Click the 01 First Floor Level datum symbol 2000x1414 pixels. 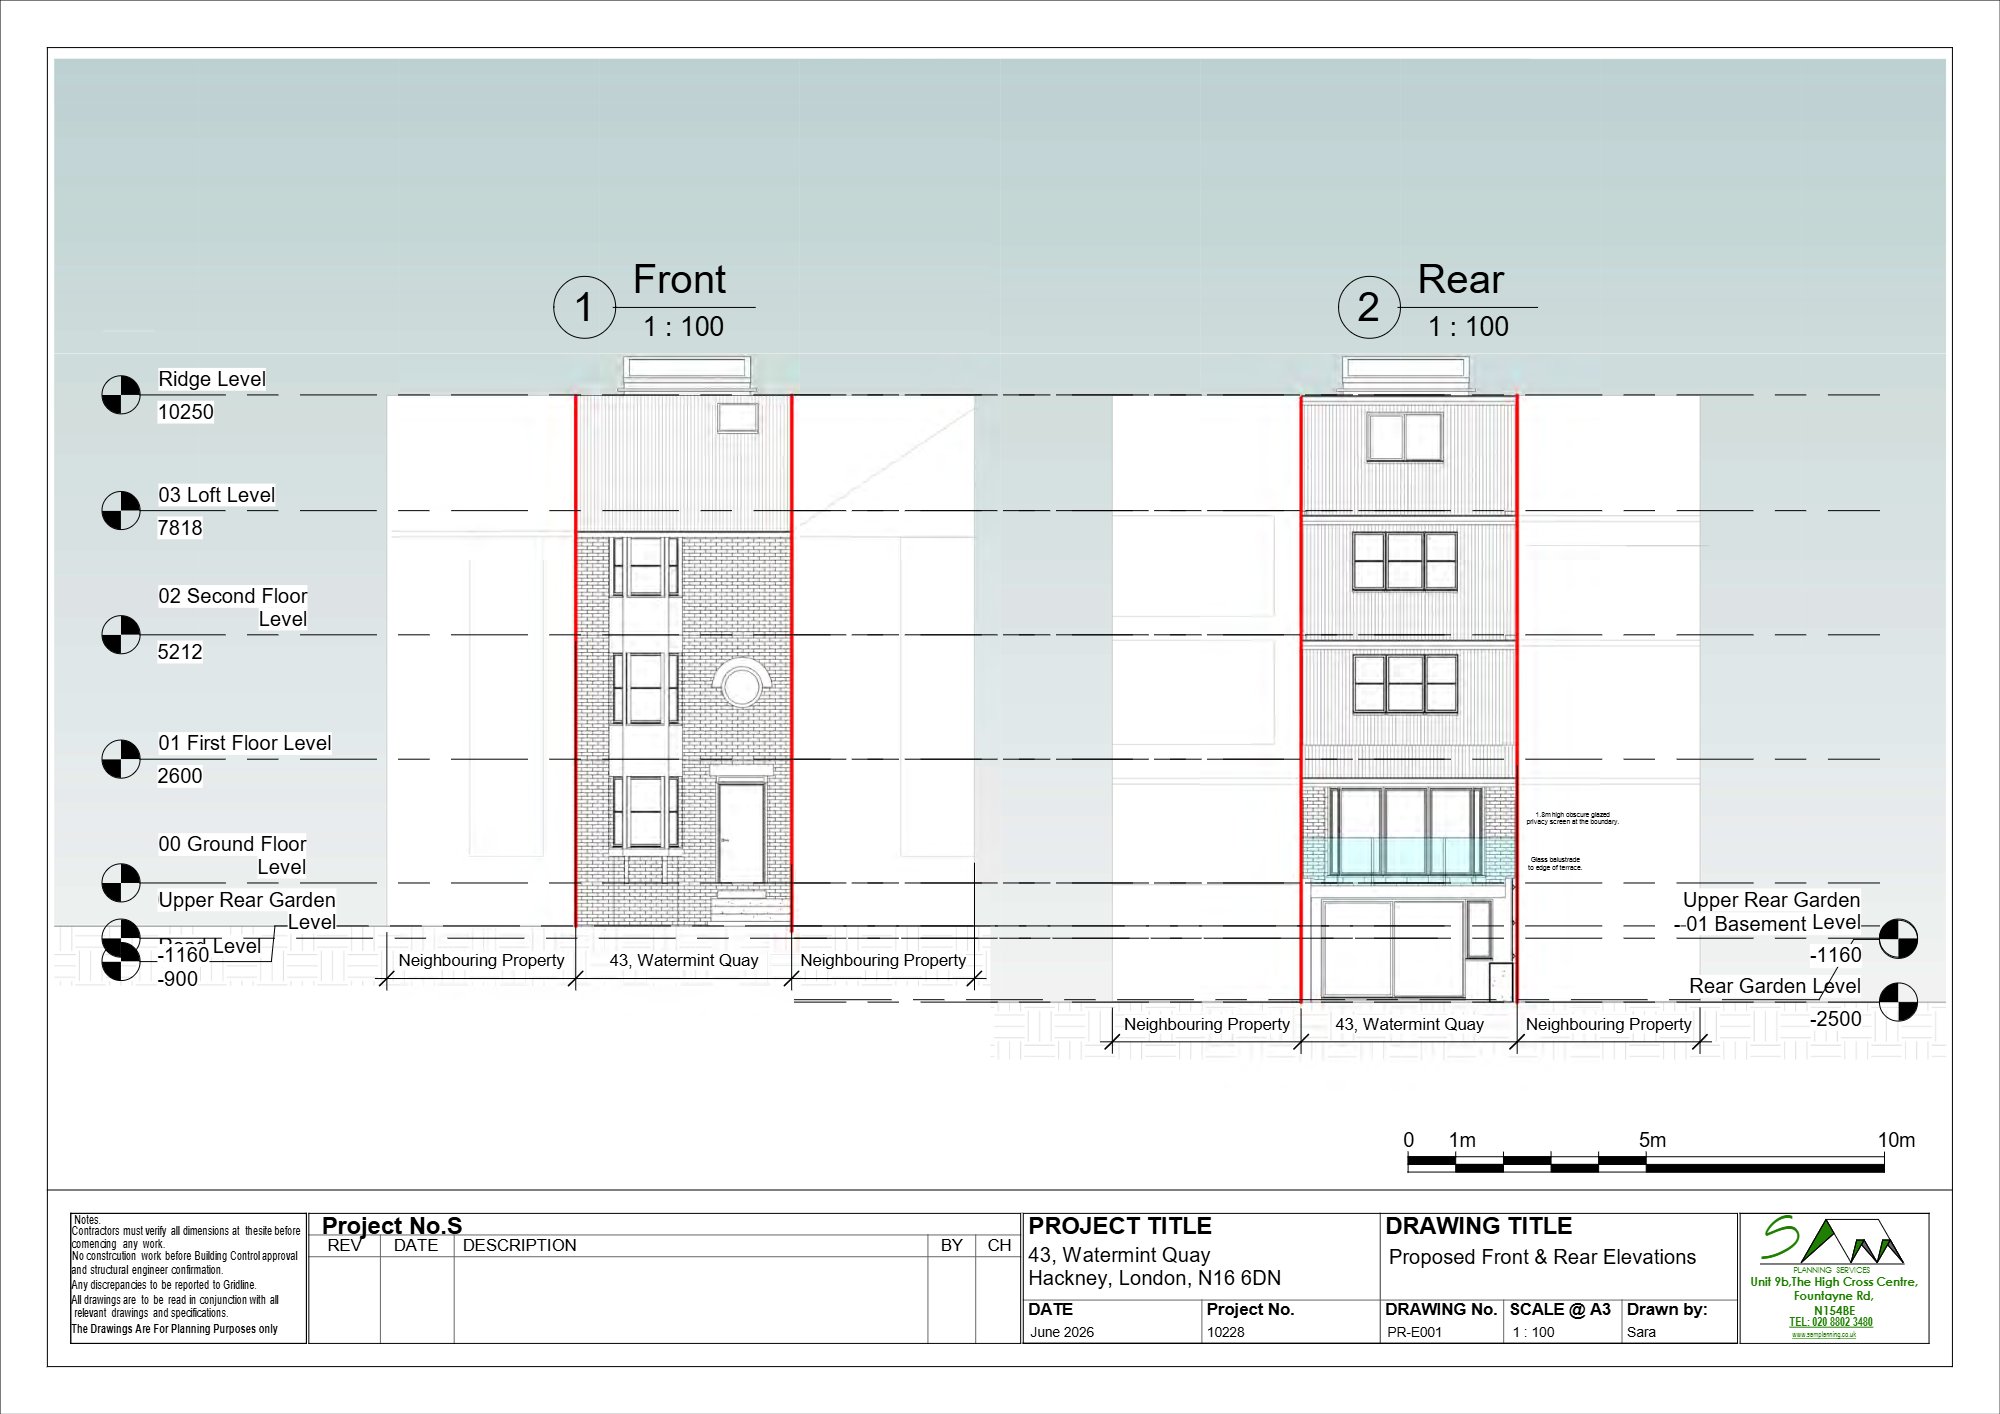pos(121,759)
